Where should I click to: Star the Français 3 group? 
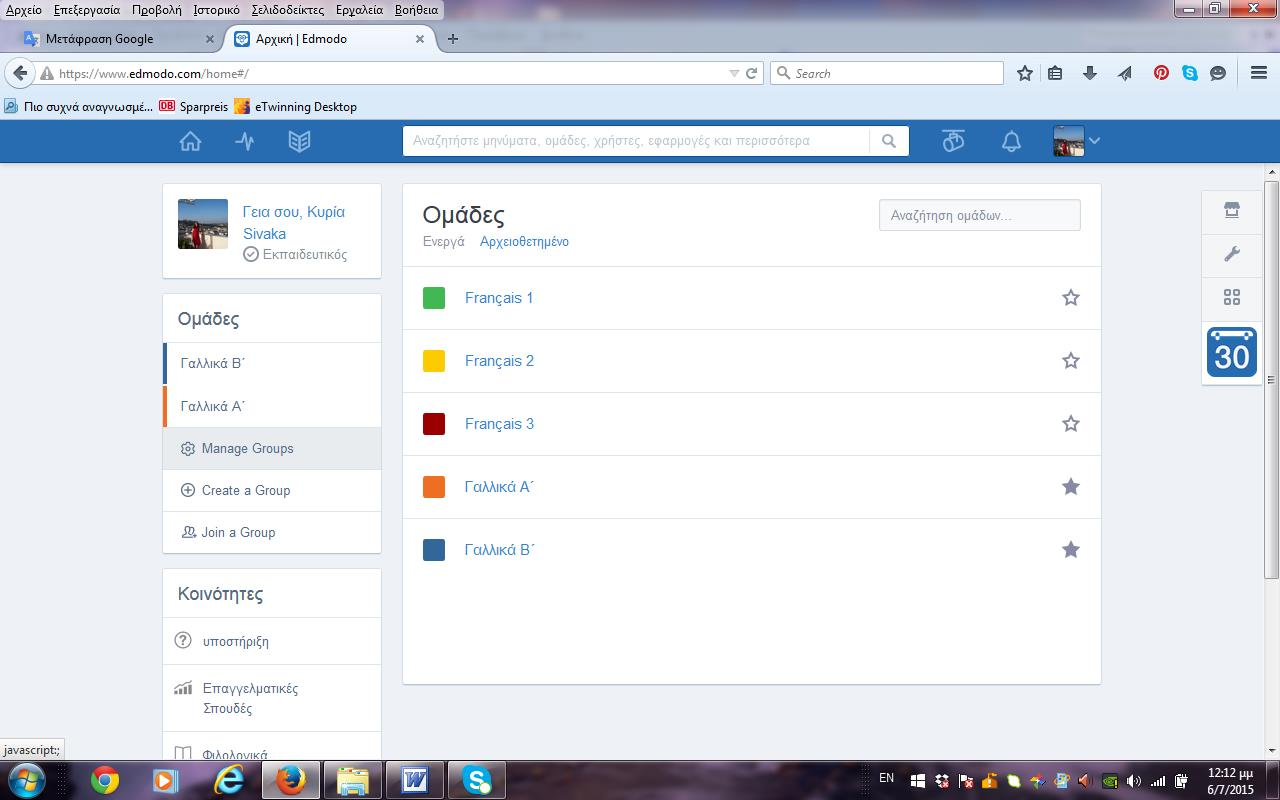(1071, 424)
